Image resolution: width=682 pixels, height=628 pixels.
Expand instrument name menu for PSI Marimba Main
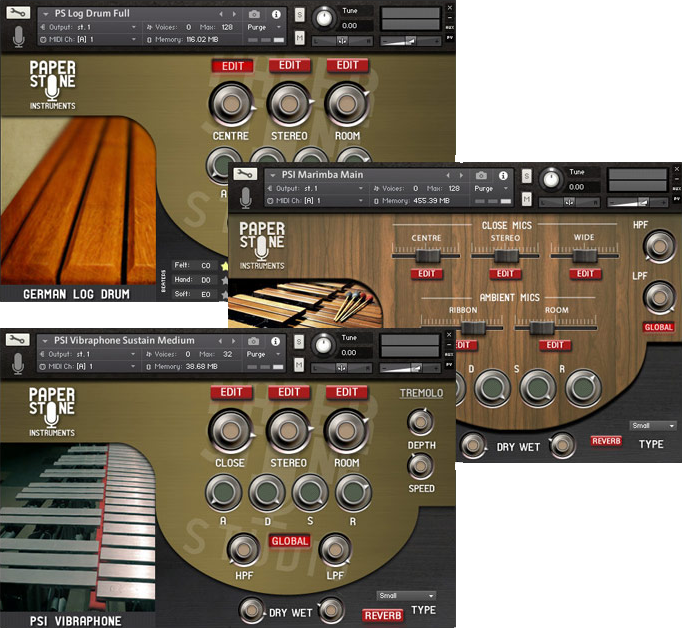(x=273, y=175)
